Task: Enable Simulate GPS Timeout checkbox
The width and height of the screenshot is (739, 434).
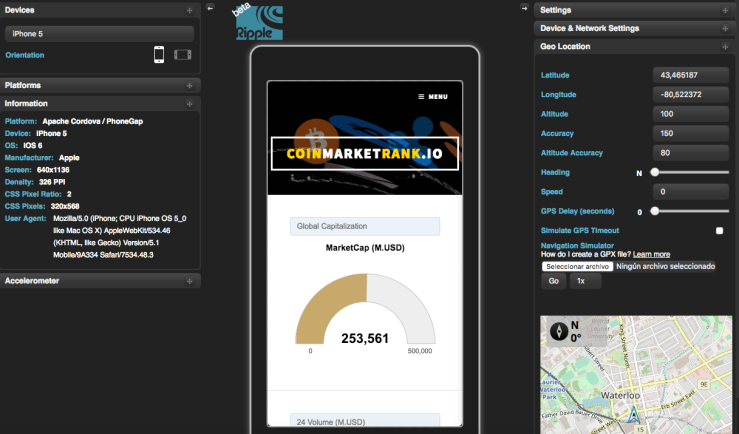Action: pos(719,230)
